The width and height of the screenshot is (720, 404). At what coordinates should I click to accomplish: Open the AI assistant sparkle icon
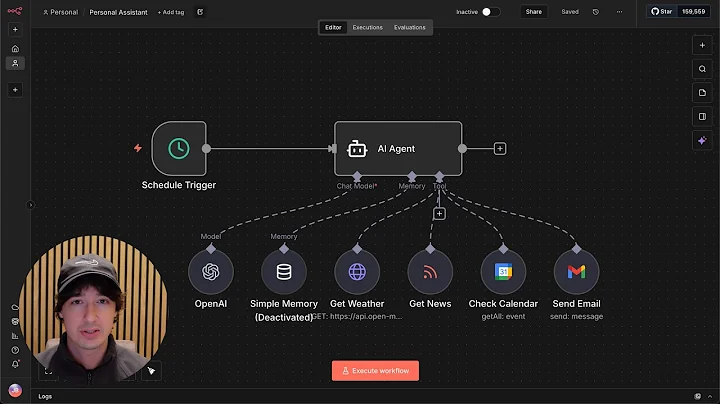(x=702, y=140)
